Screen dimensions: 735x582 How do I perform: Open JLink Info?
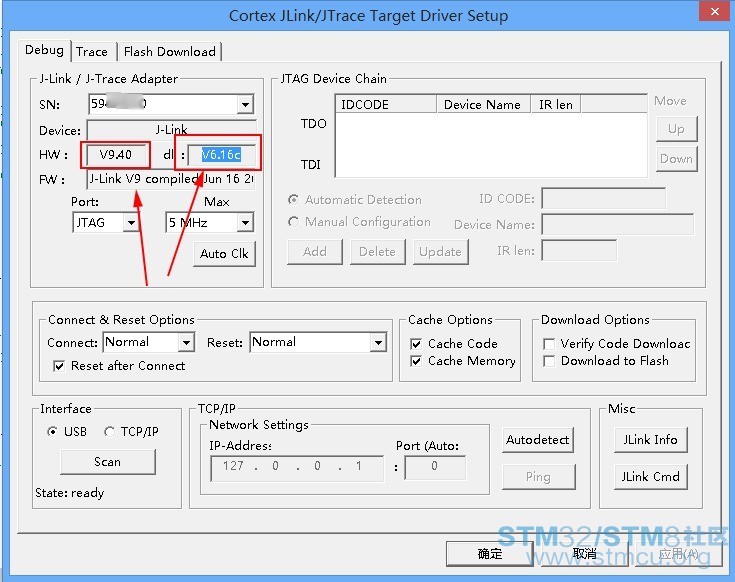tap(651, 440)
